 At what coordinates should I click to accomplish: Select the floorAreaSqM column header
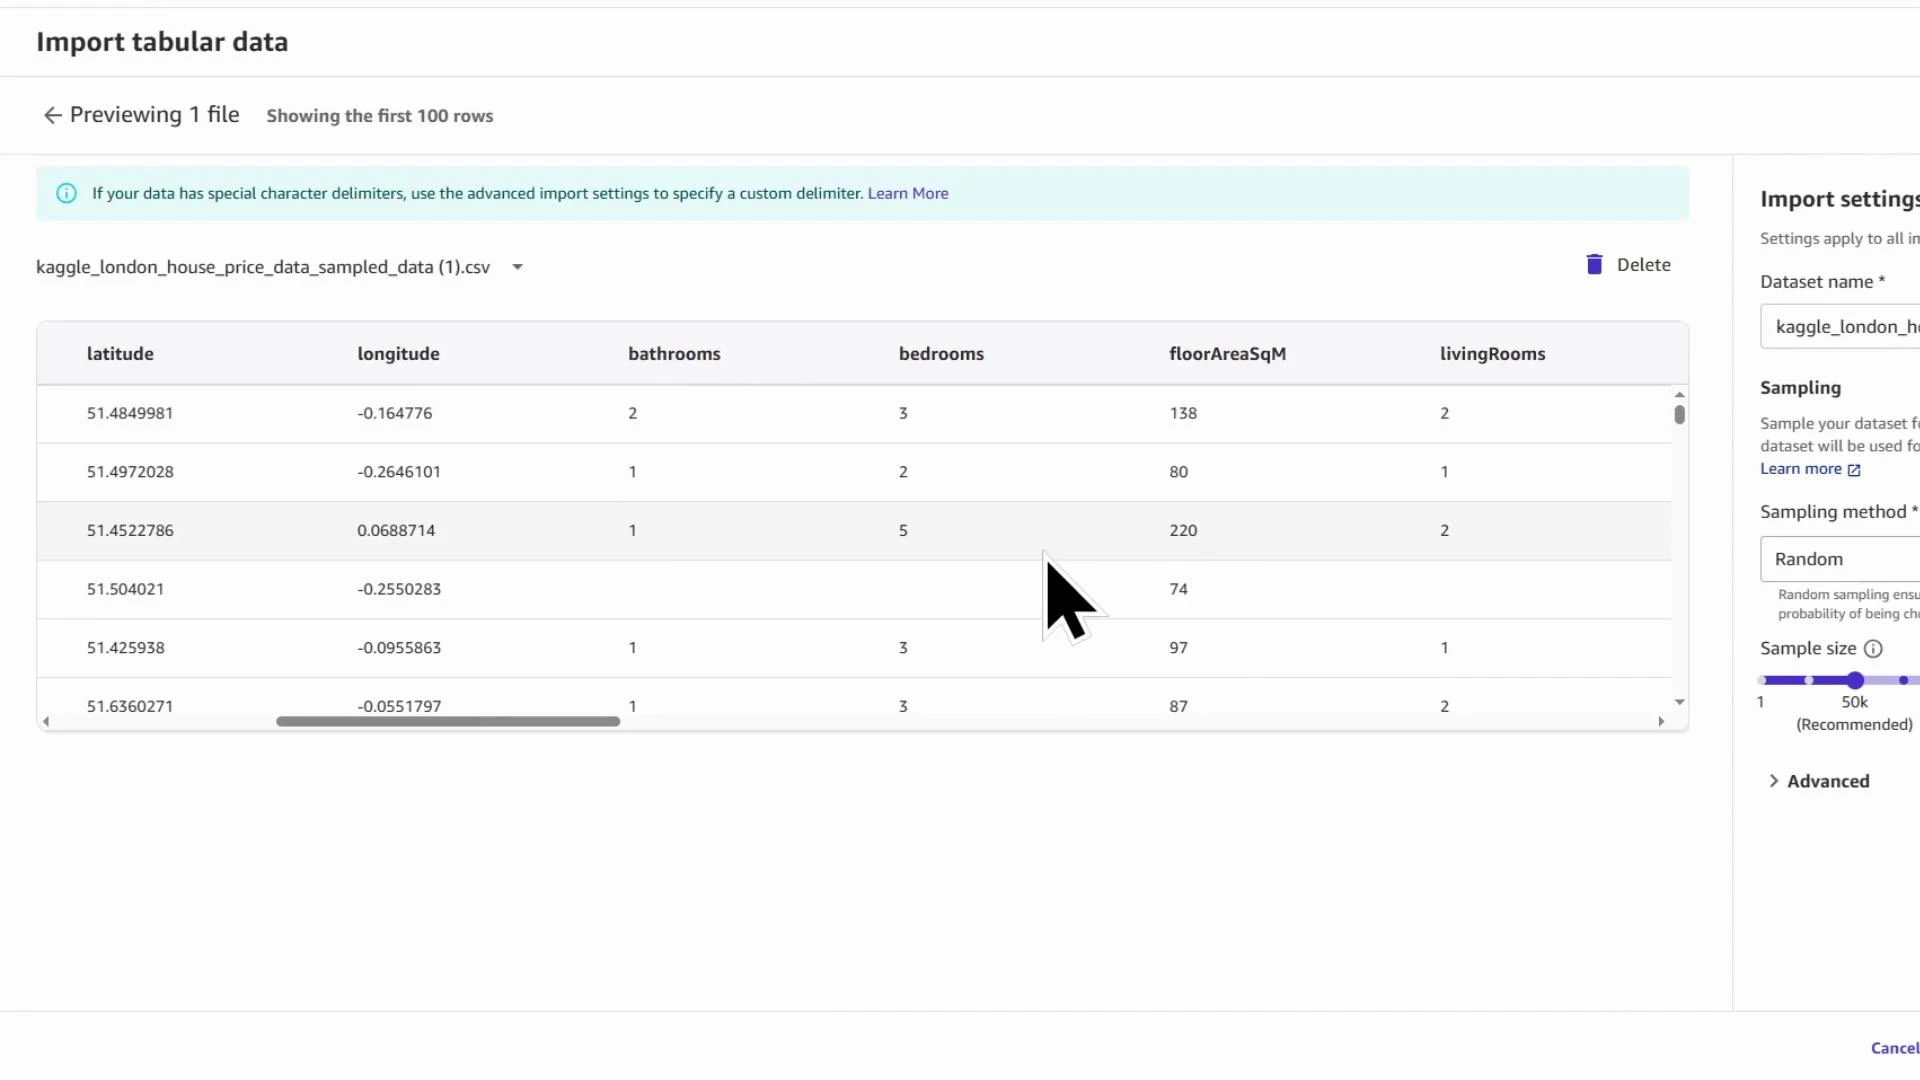[1228, 353]
